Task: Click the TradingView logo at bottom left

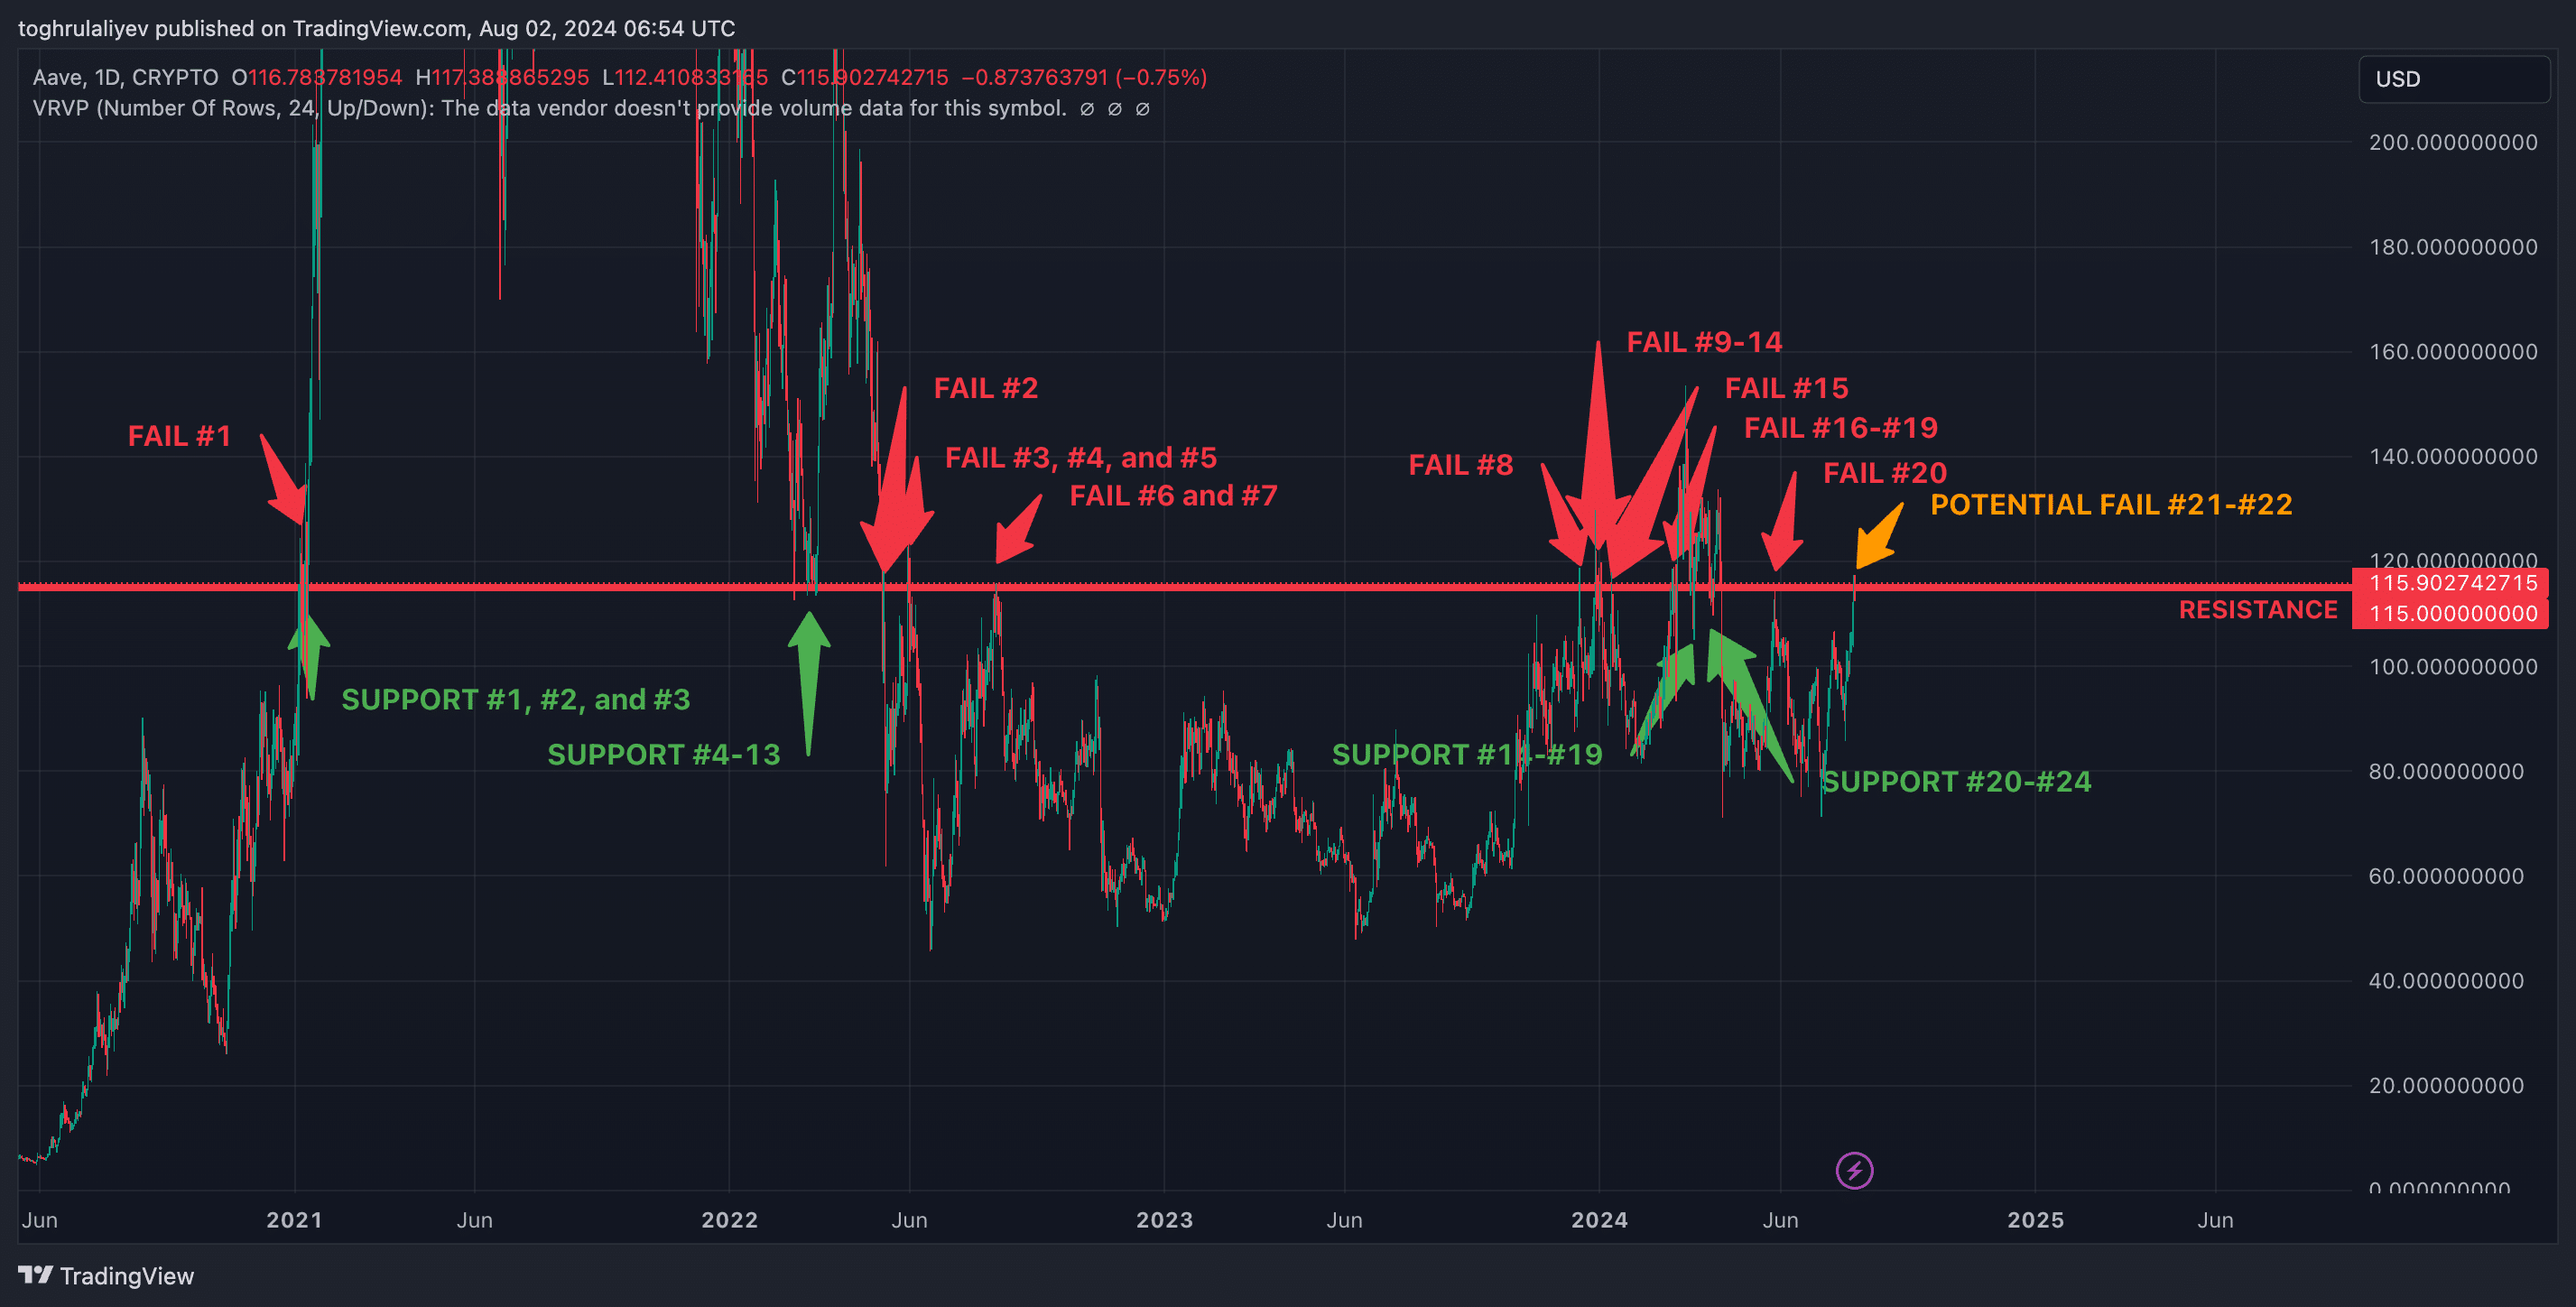Action: coord(106,1276)
